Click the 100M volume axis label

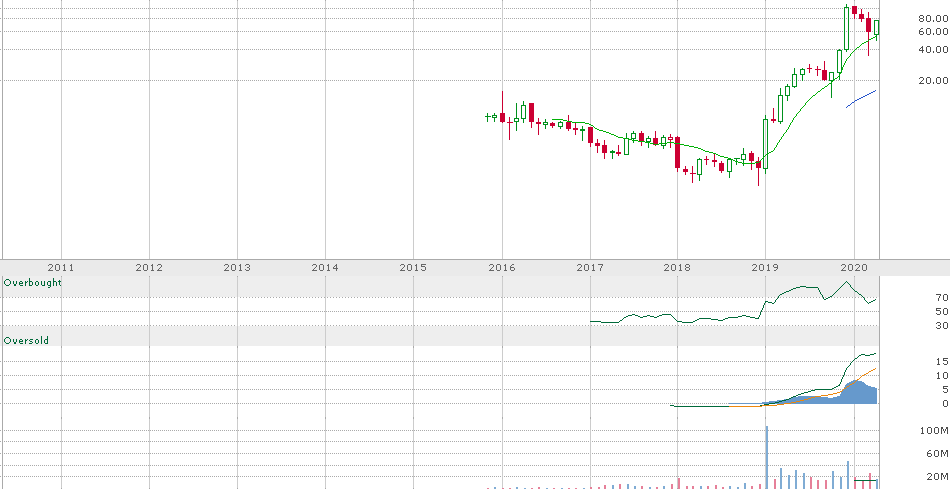(x=934, y=430)
